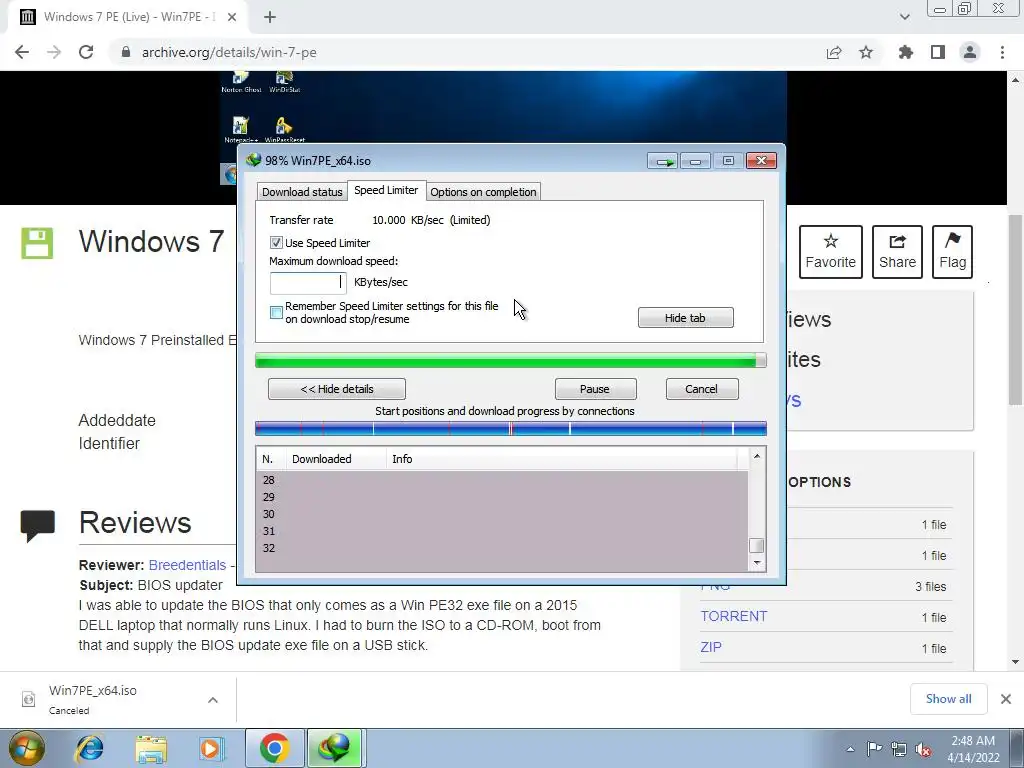Click the Hide details button
Image resolution: width=1024 pixels, height=768 pixels.
tap(337, 389)
